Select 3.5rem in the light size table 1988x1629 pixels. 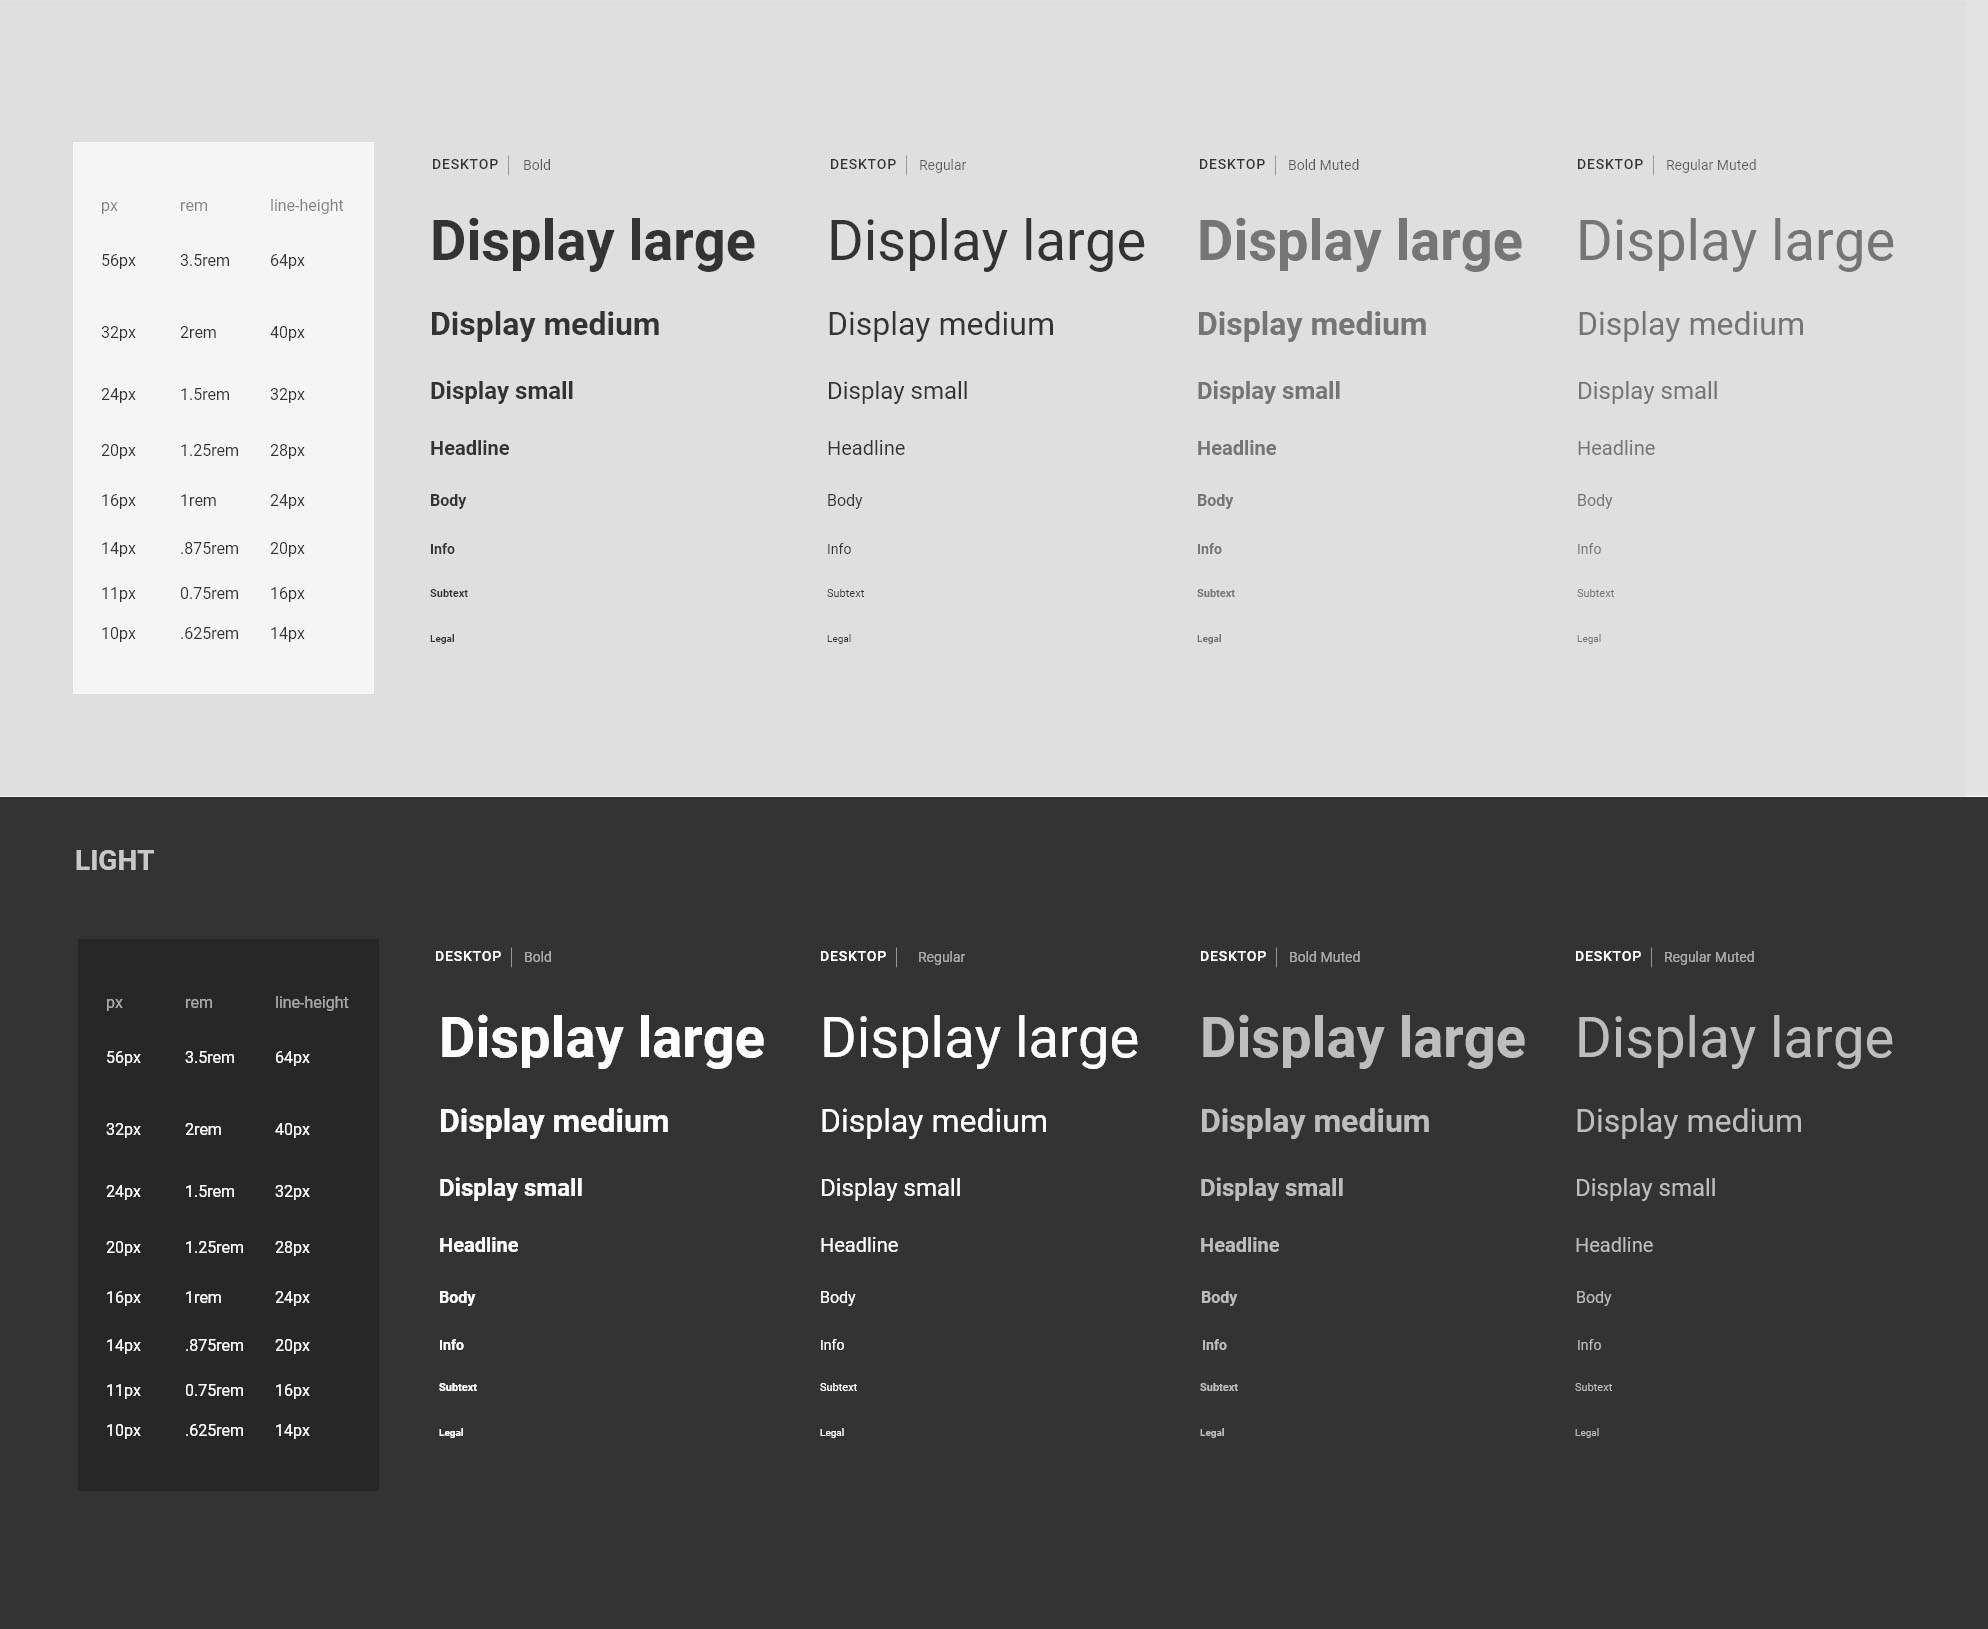(x=205, y=260)
